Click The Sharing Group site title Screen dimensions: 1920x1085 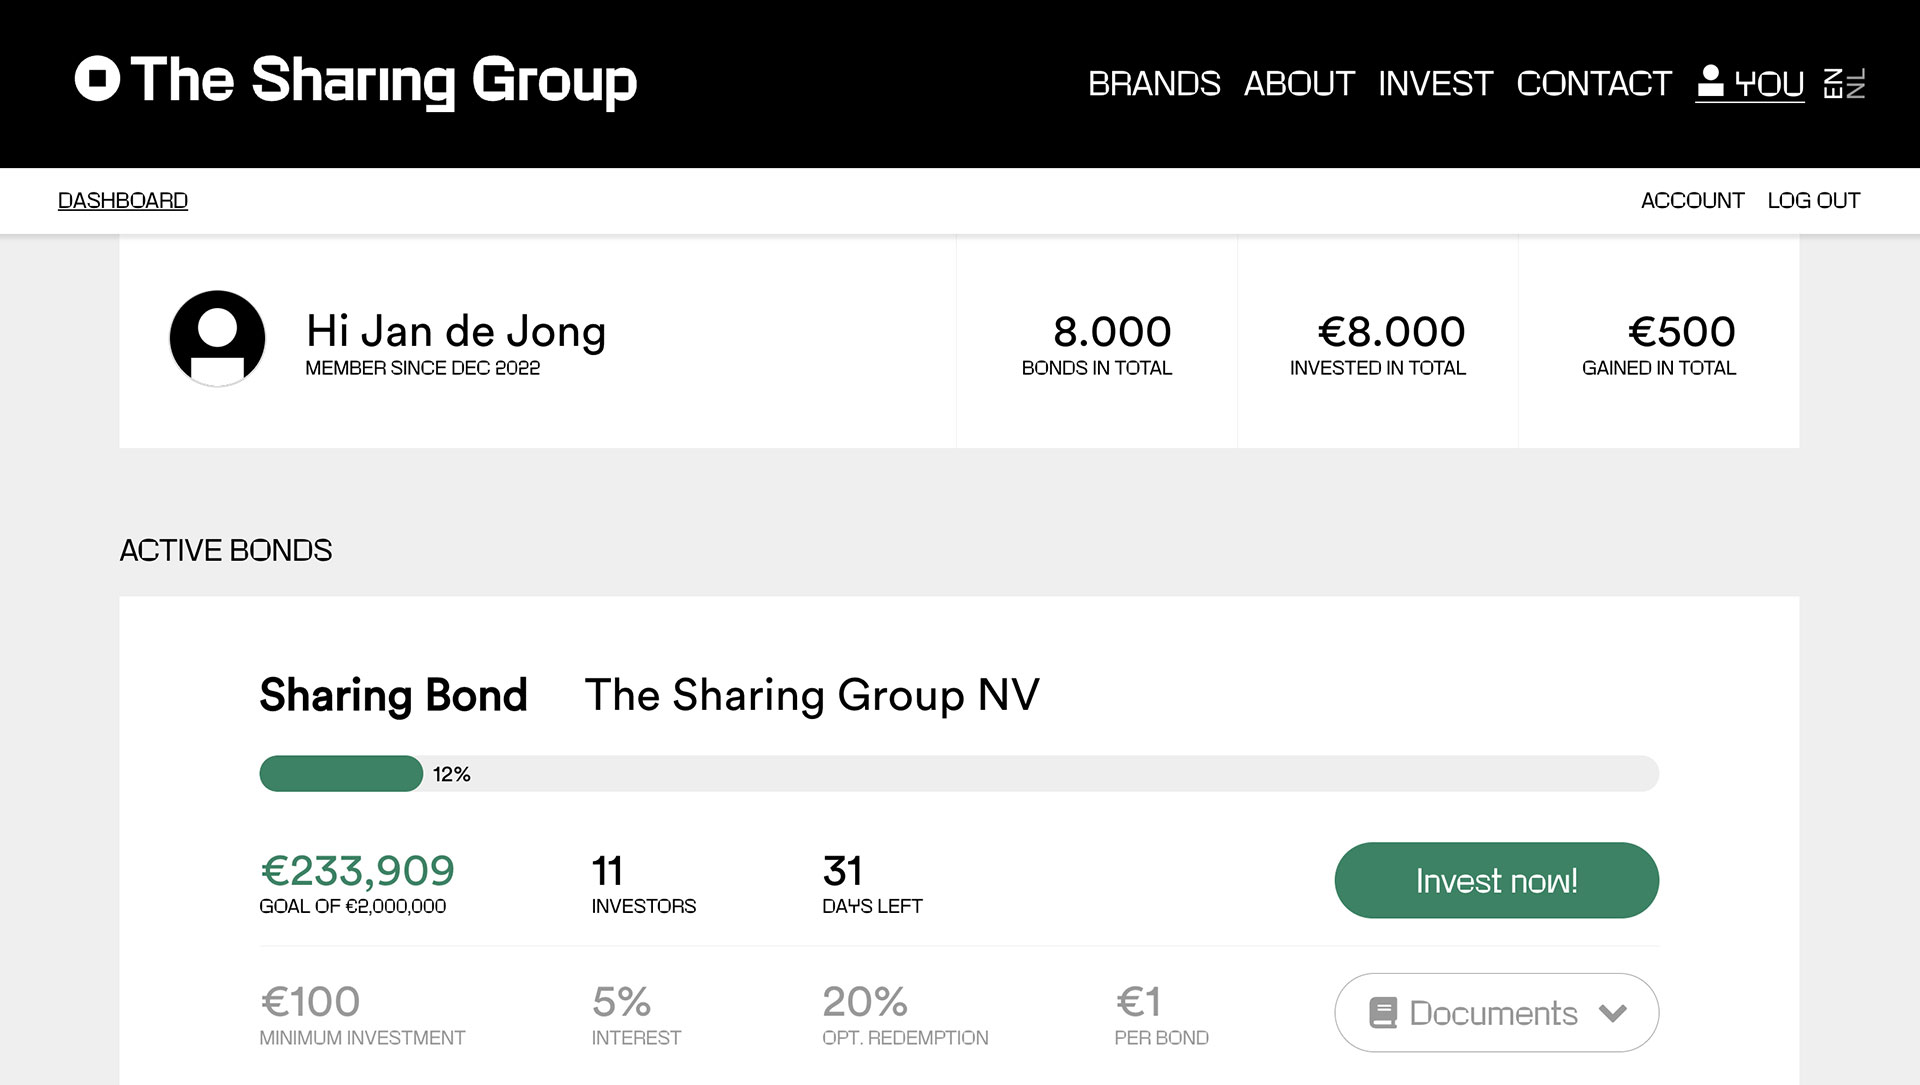tap(383, 80)
